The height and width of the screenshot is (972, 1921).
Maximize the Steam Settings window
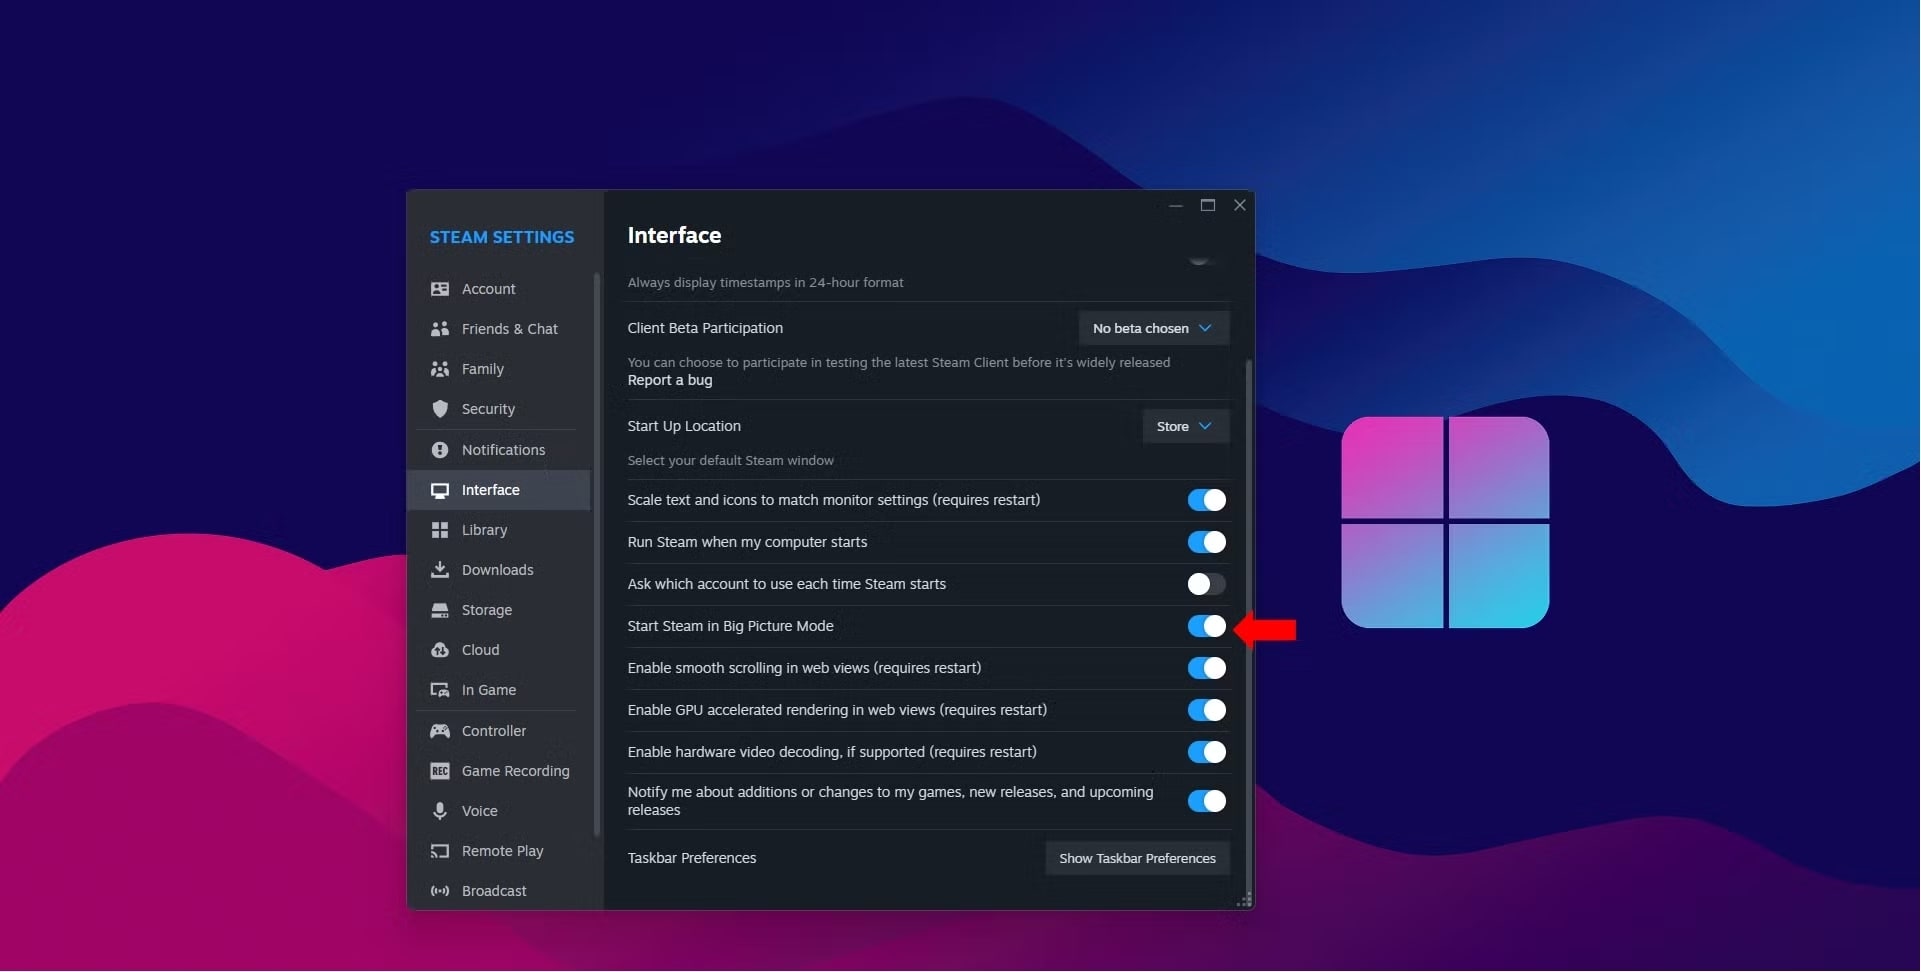pos(1208,205)
